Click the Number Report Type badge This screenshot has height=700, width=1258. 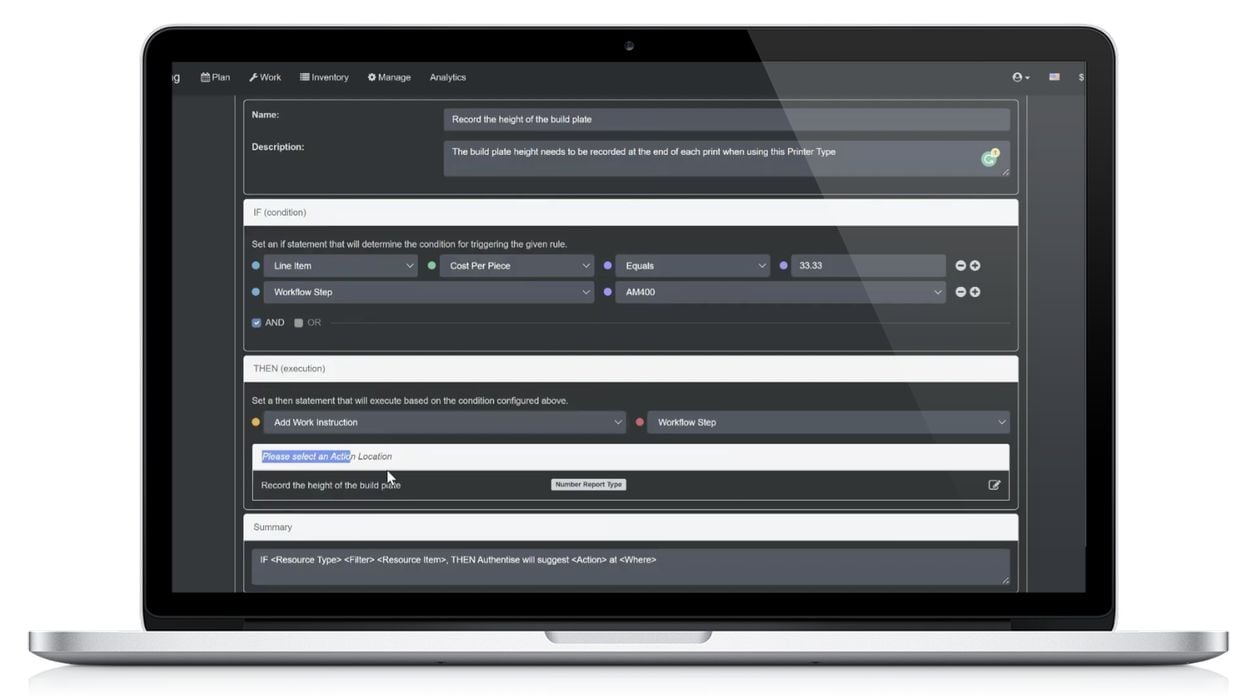pos(588,485)
